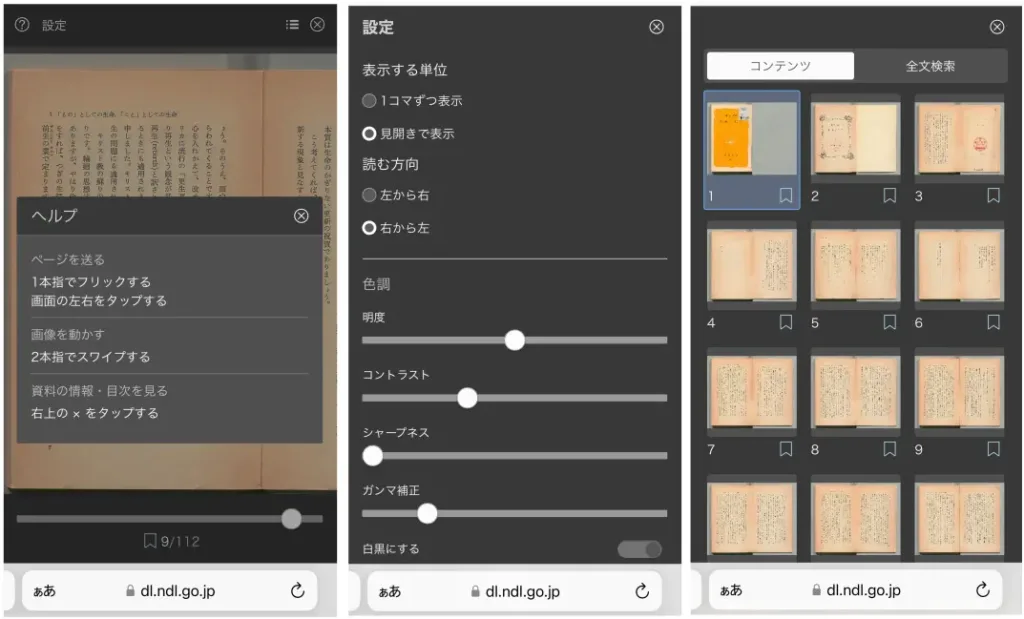Screen dimensions: 1024x619
Task: Reload page in the middle browser bar
Action: pos(642,591)
